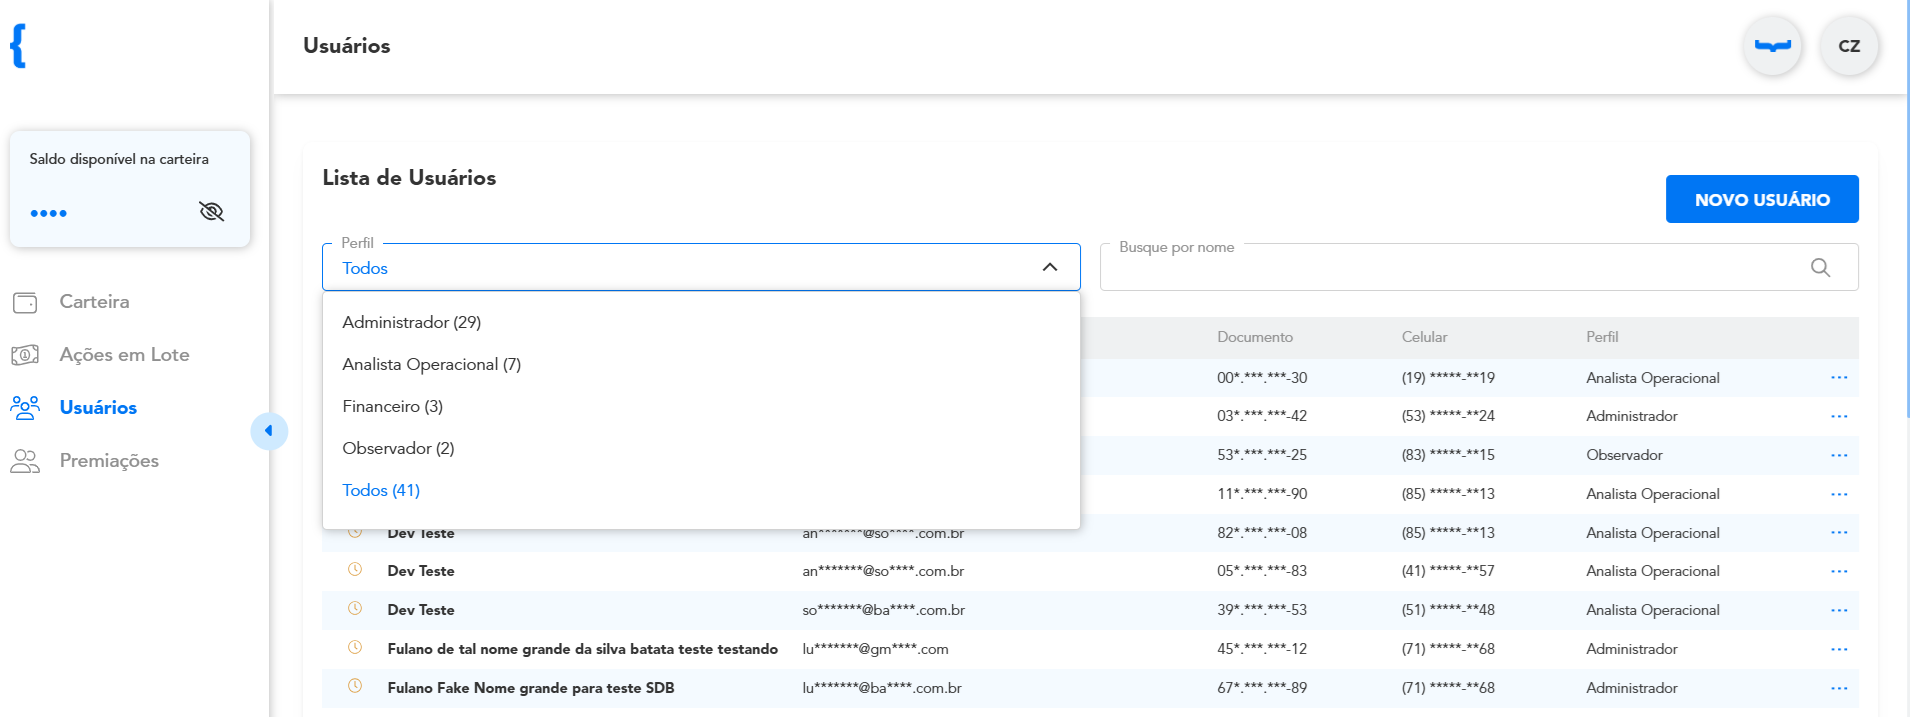
Task: Click the blue wave icon in the header
Action: pos(1773,46)
